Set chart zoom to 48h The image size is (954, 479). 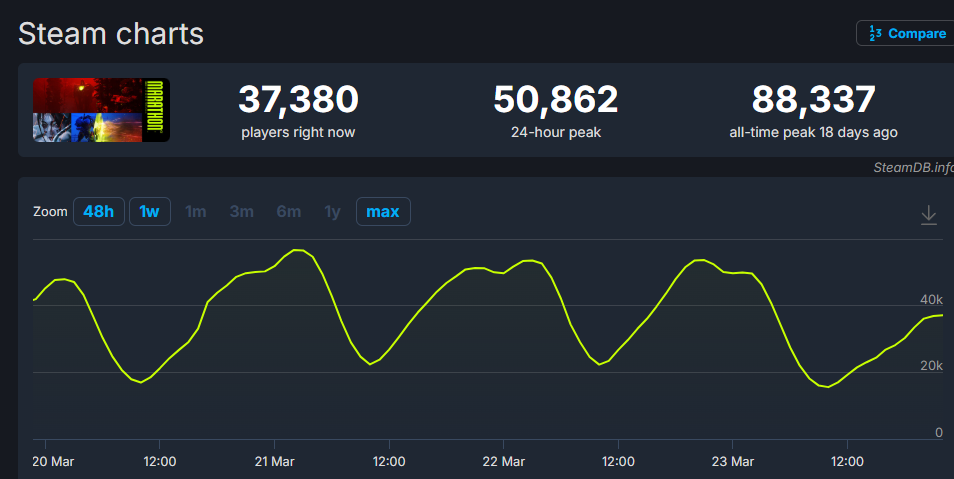pos(99,212)
